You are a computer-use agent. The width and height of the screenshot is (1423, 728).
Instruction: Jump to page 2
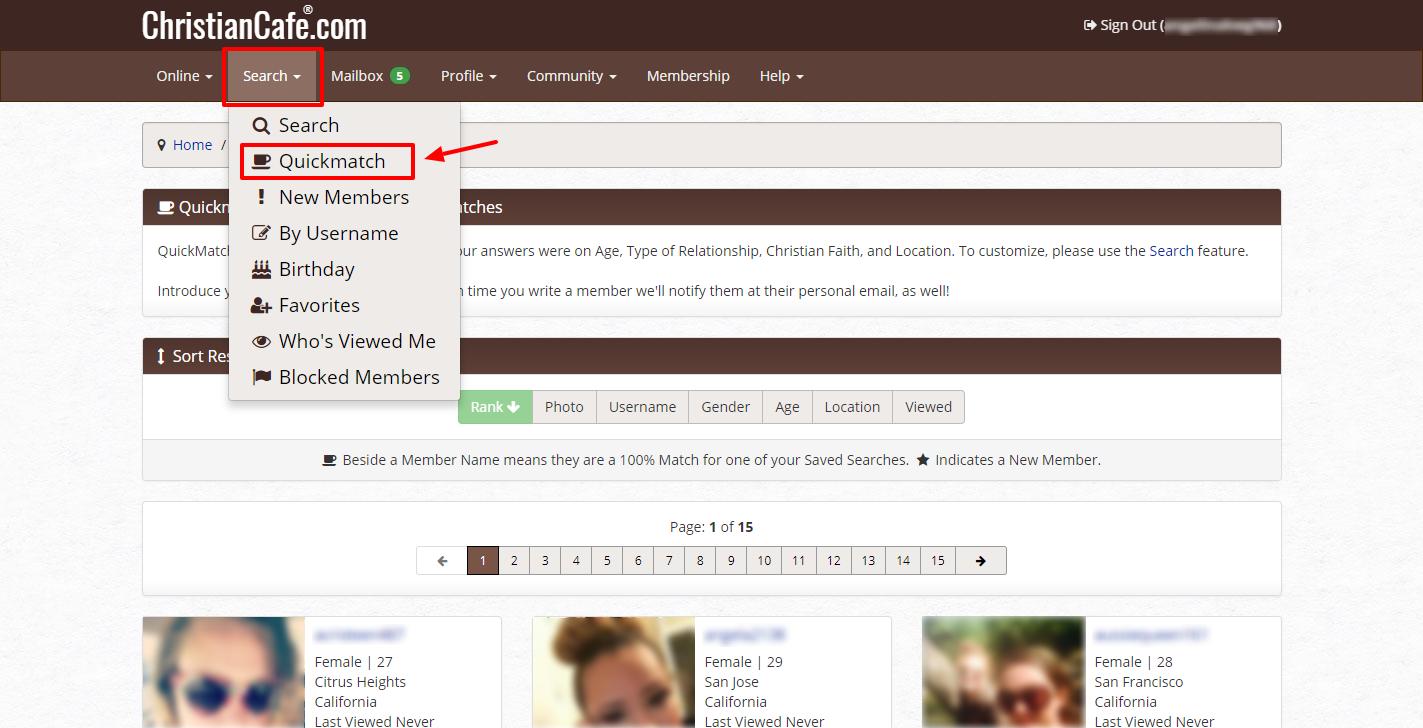(x=514, y=561)
